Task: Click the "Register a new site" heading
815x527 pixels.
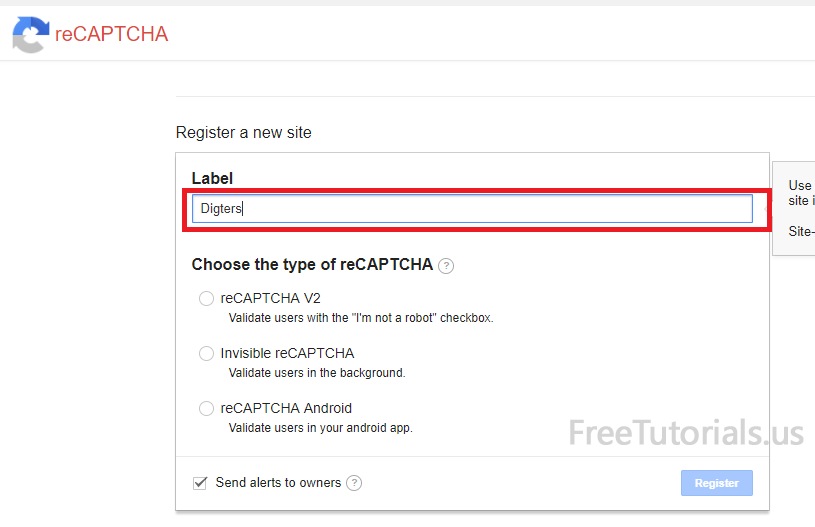Action: pos(243,132)
